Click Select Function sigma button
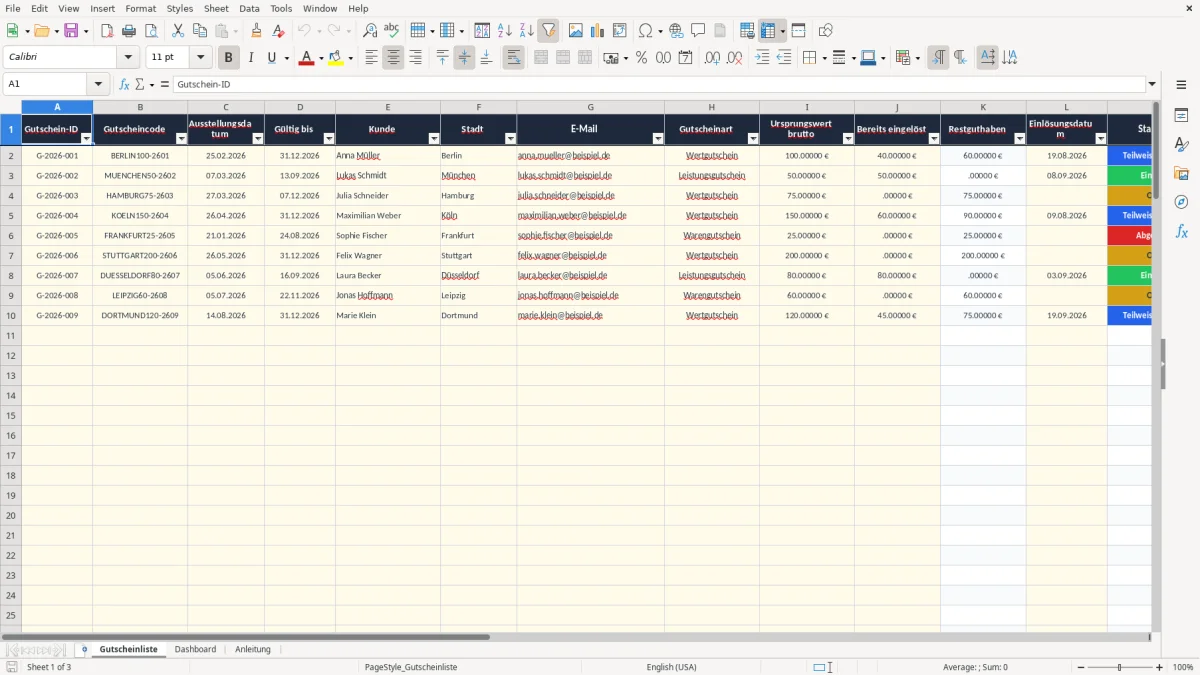Screen dimensions: 1200x675 click(x=139, y=85)
